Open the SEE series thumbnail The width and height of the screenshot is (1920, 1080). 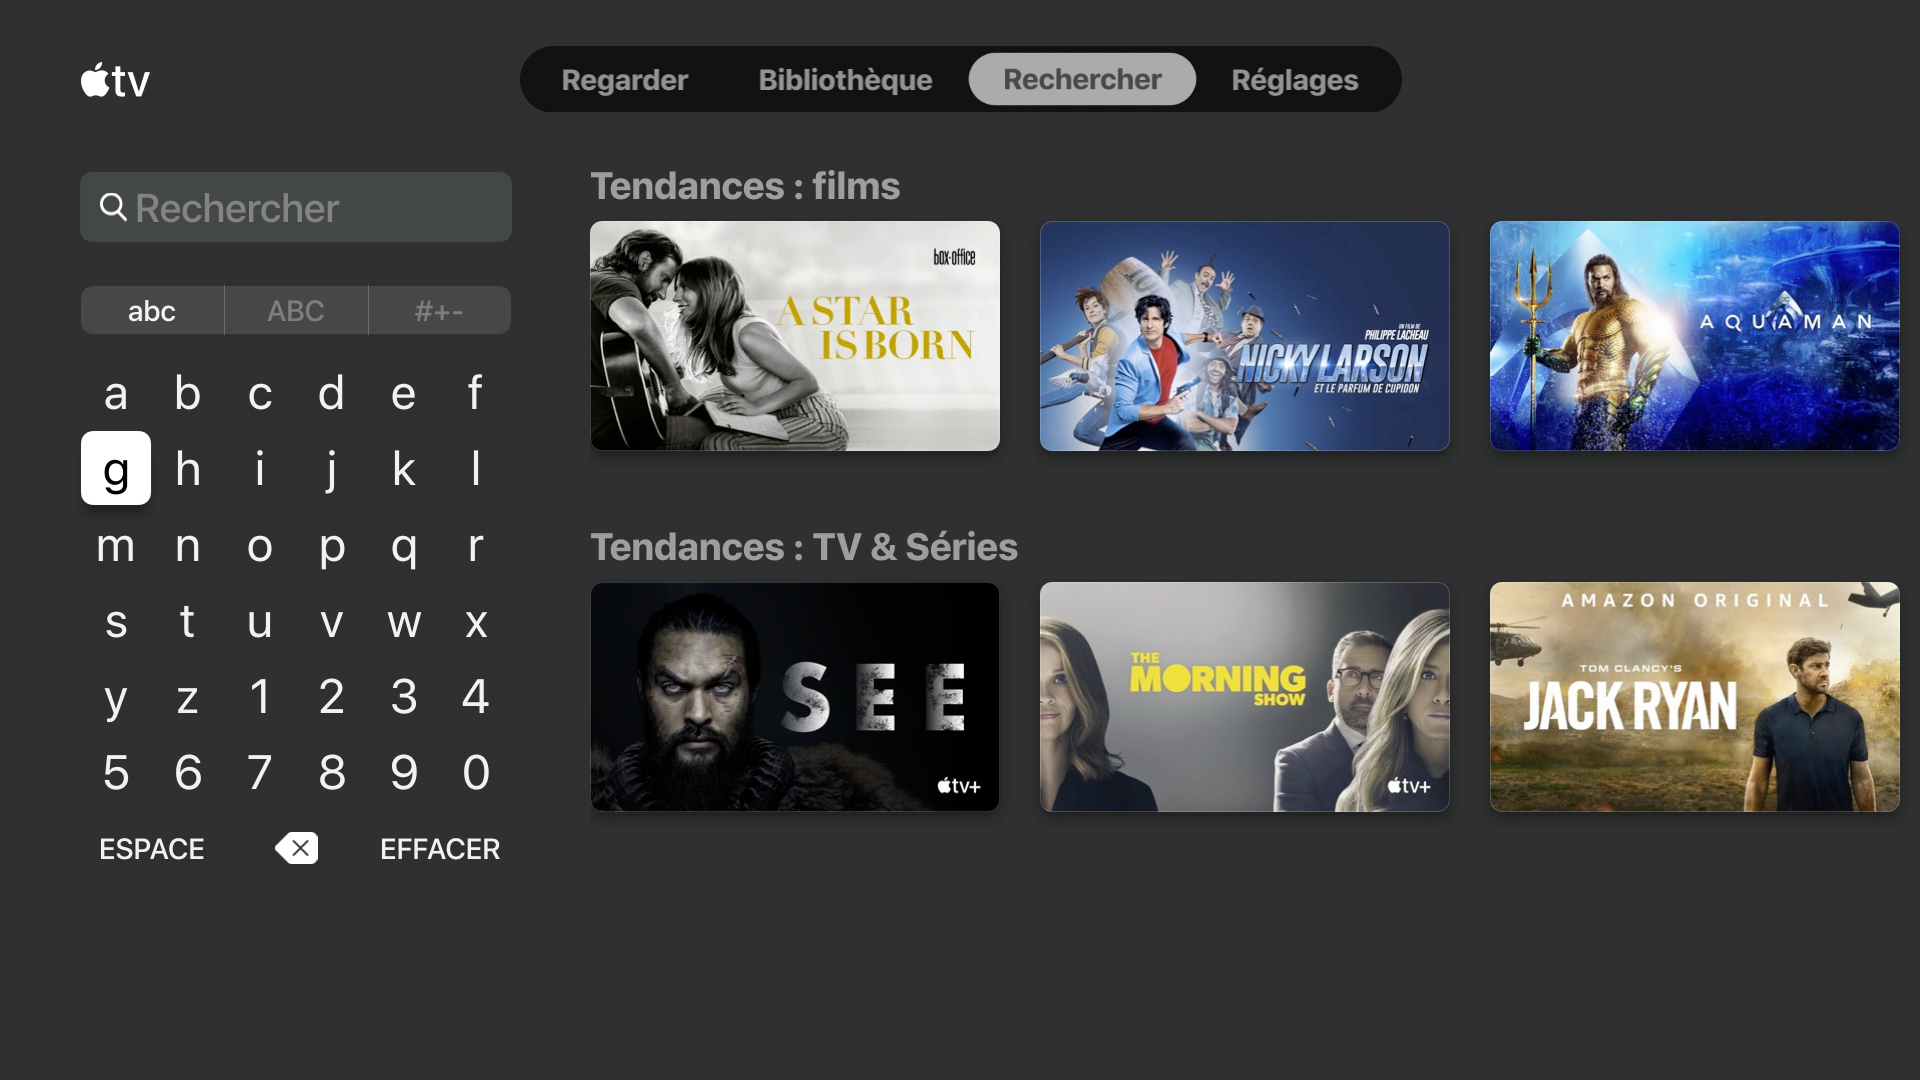tap(795, 697)
